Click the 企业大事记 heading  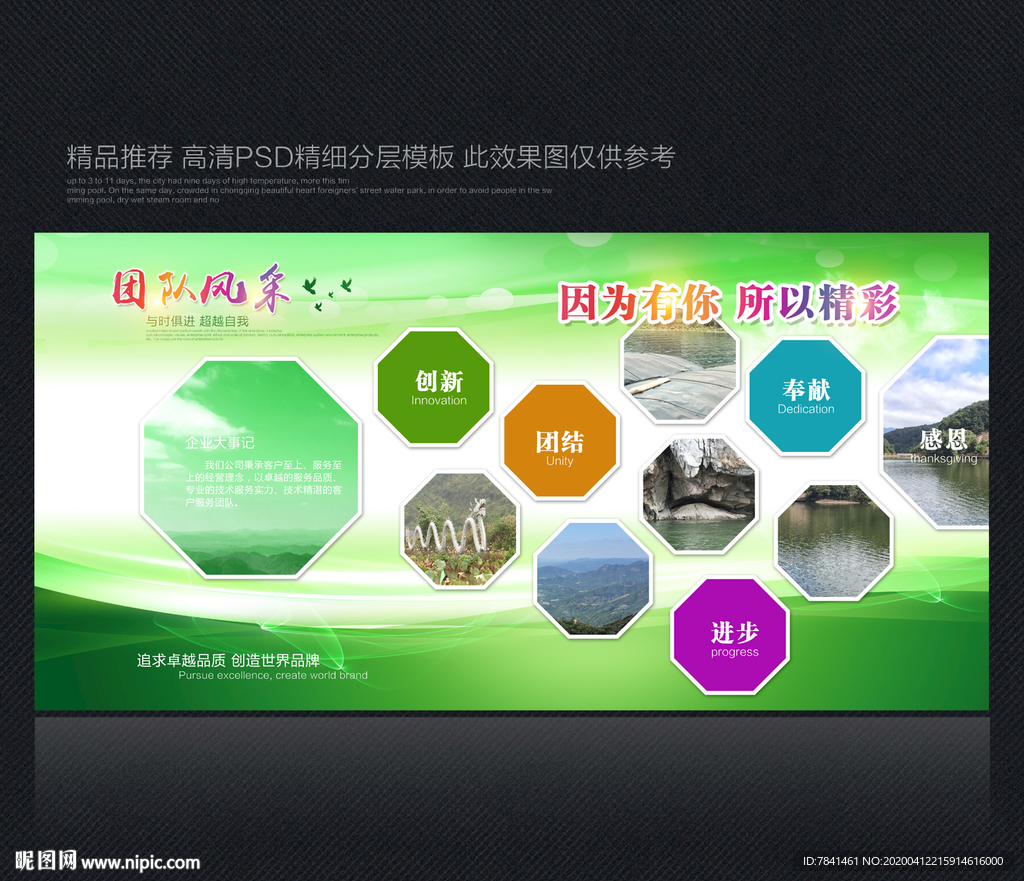(x=219, y=443)
